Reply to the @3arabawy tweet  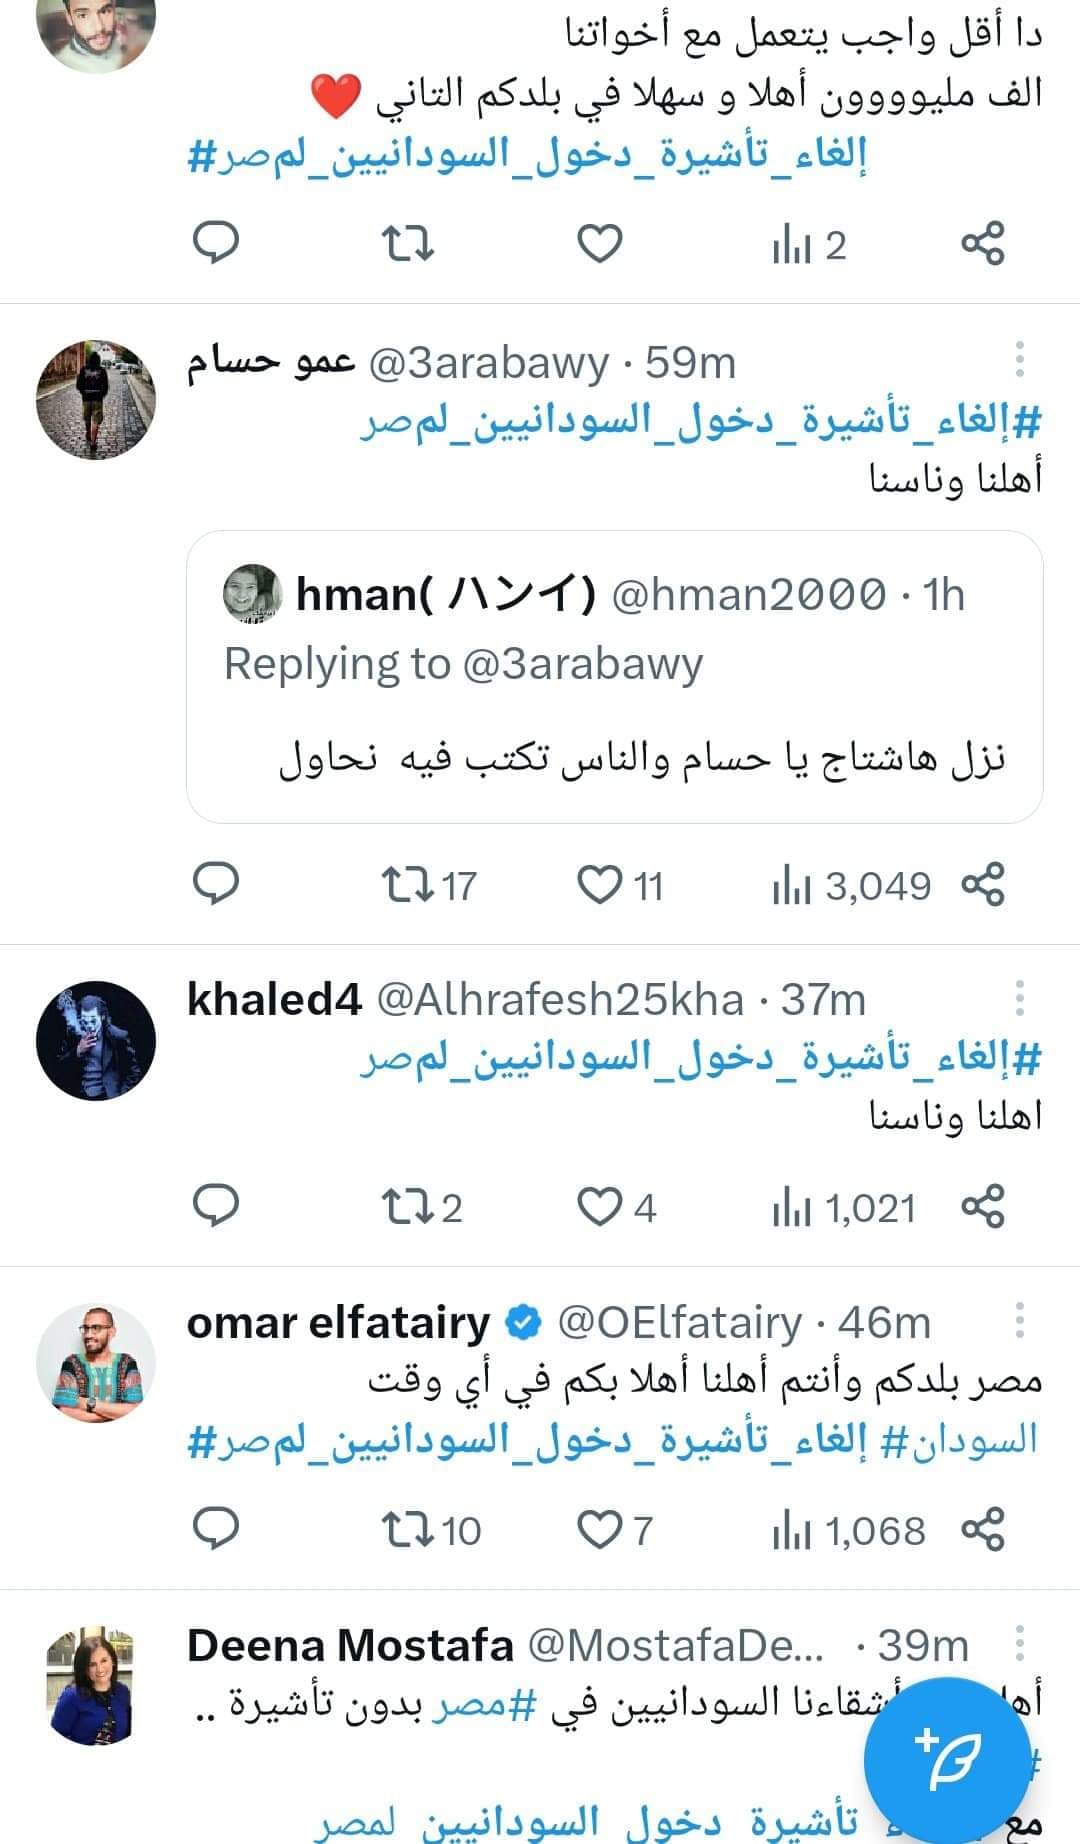coord(215,885)
